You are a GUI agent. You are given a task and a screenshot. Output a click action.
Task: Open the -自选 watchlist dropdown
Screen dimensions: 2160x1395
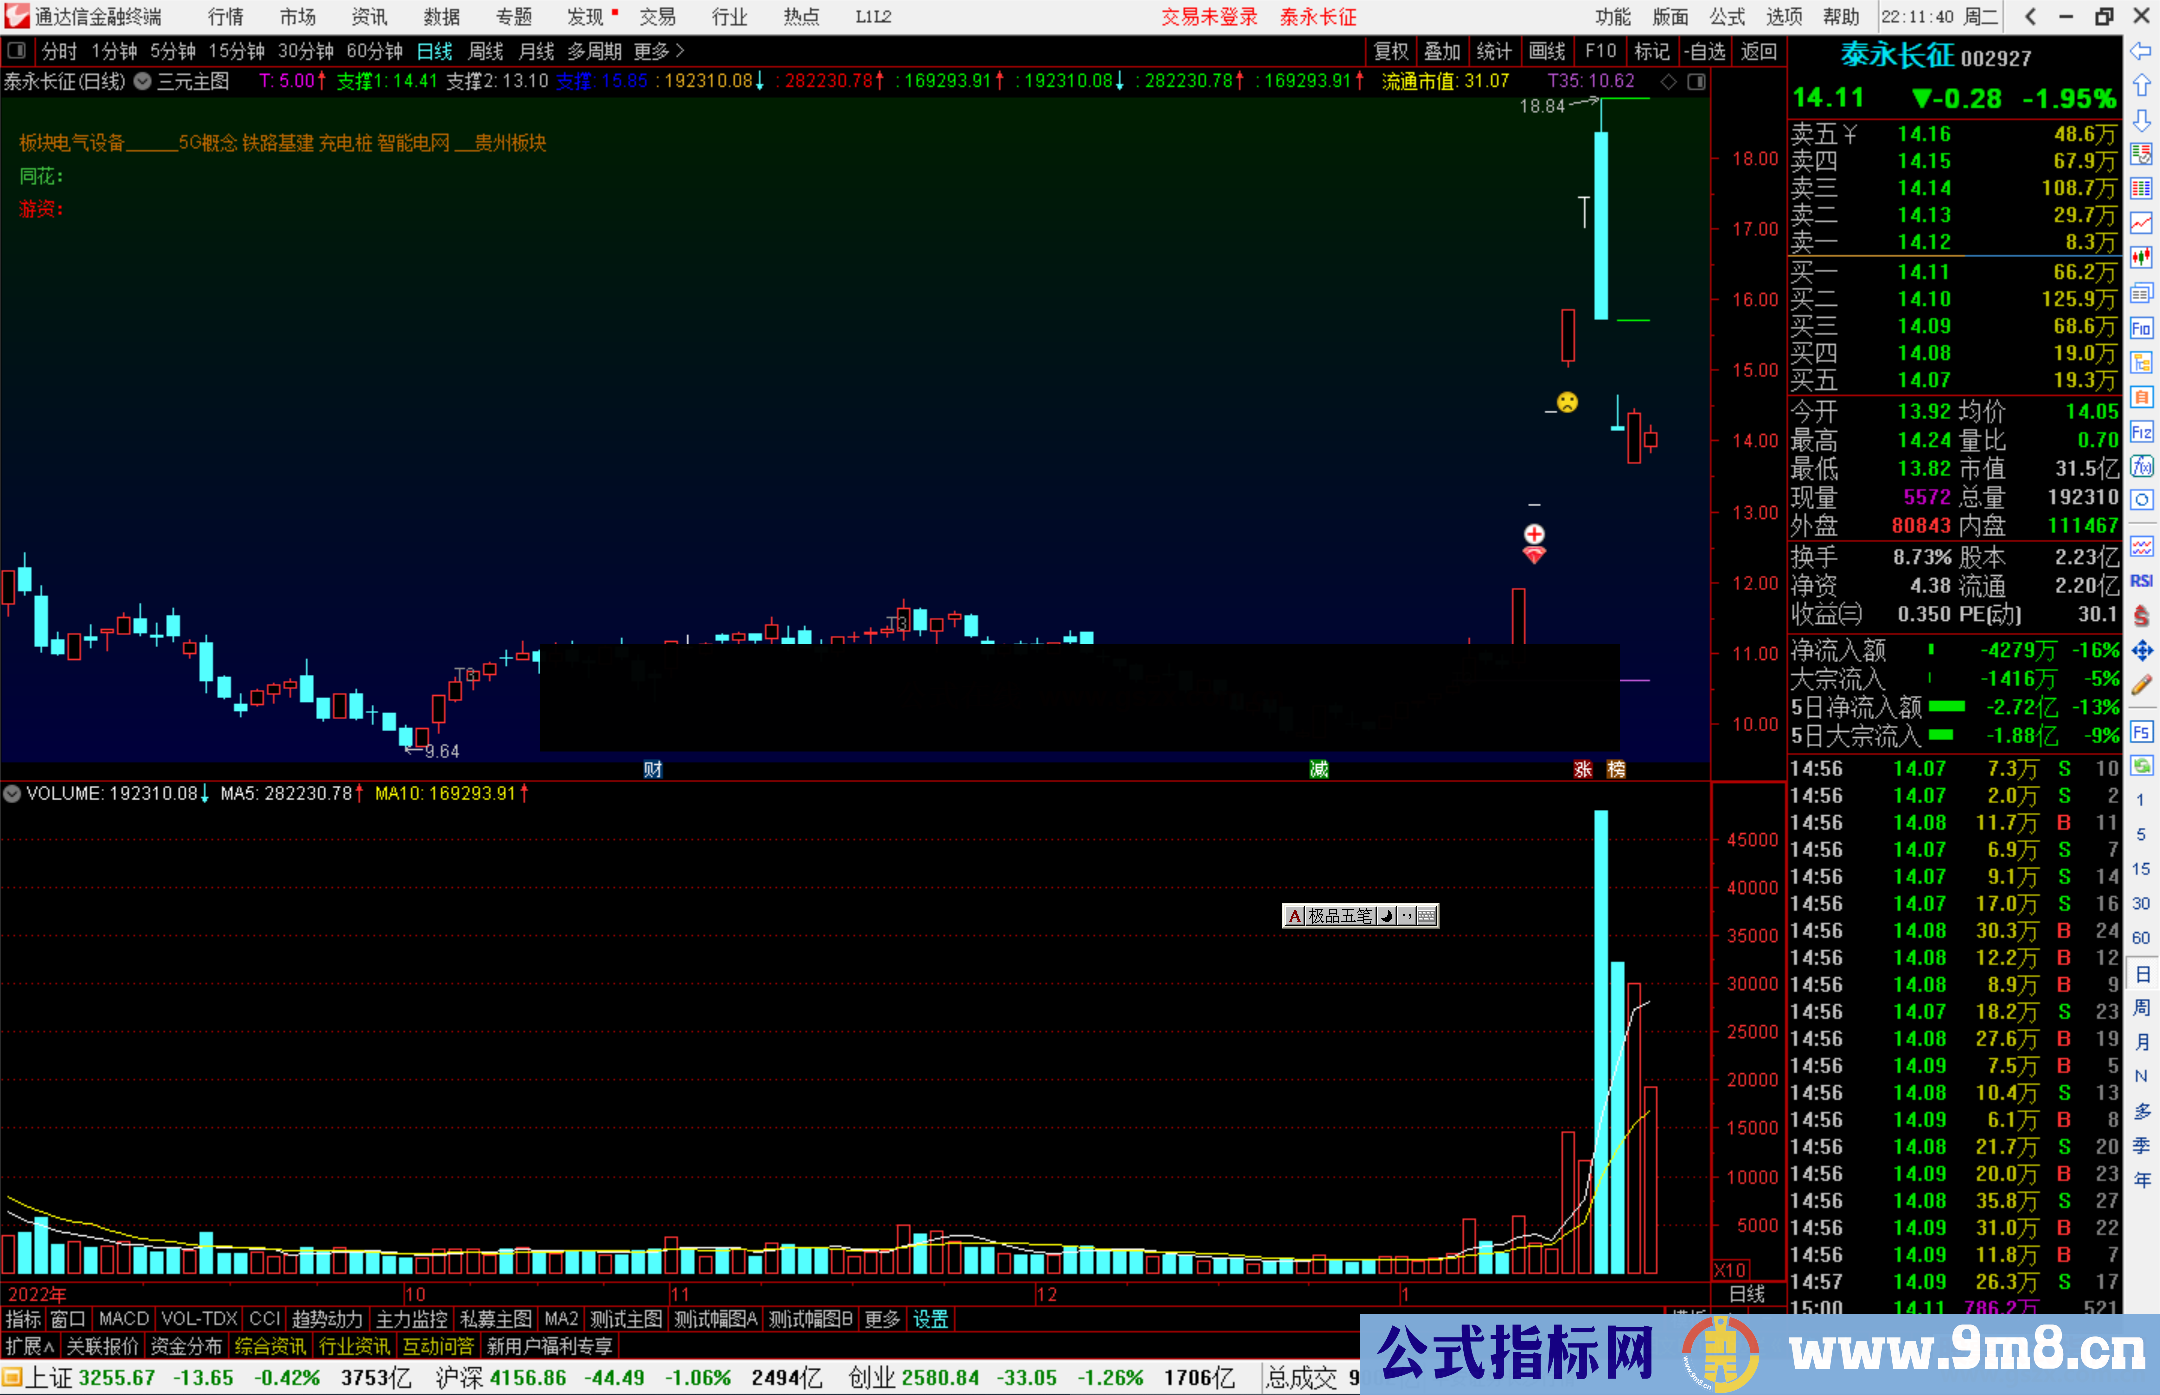[x=1705, y=51]
